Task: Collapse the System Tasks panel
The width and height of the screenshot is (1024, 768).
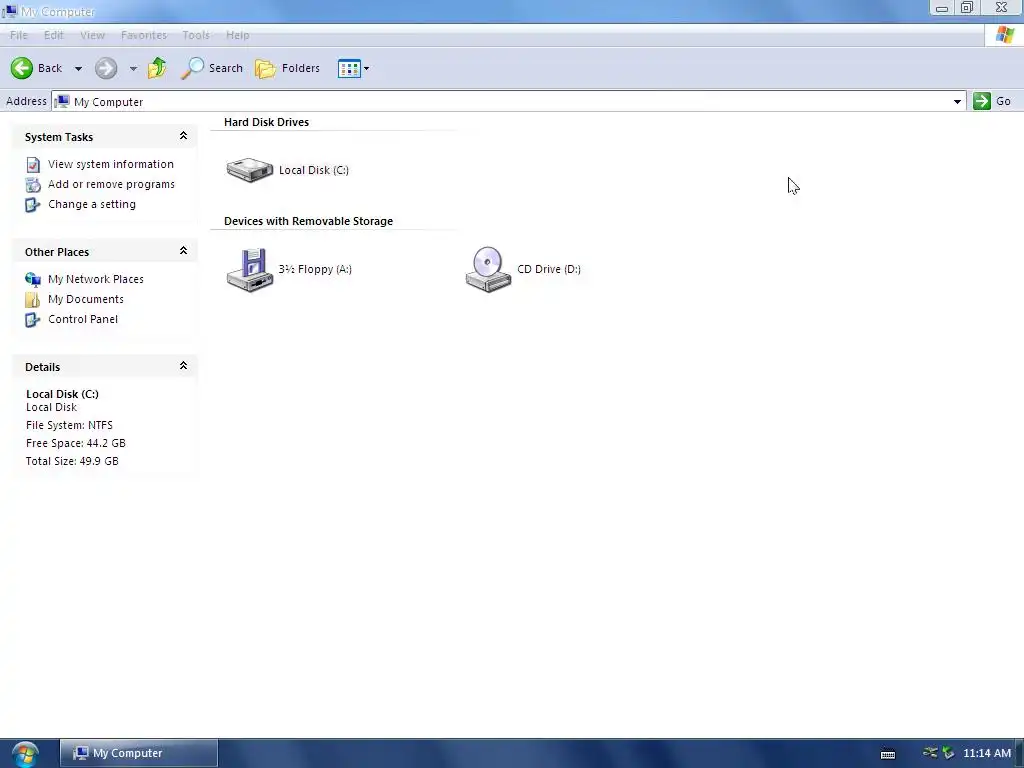Action: (184, 136)
